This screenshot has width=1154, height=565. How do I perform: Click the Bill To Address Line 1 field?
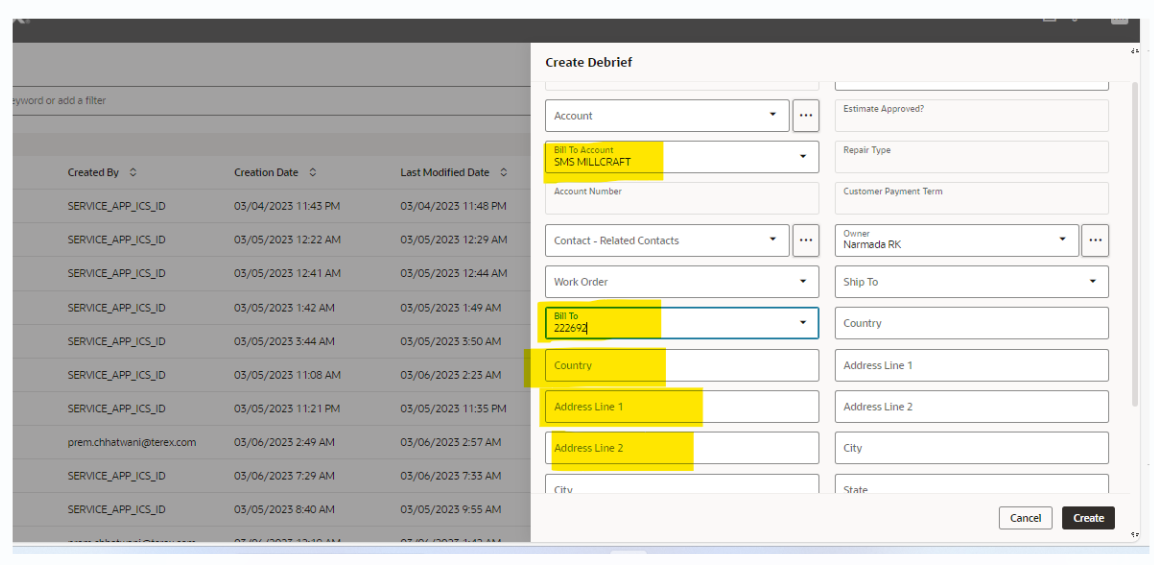682,406
